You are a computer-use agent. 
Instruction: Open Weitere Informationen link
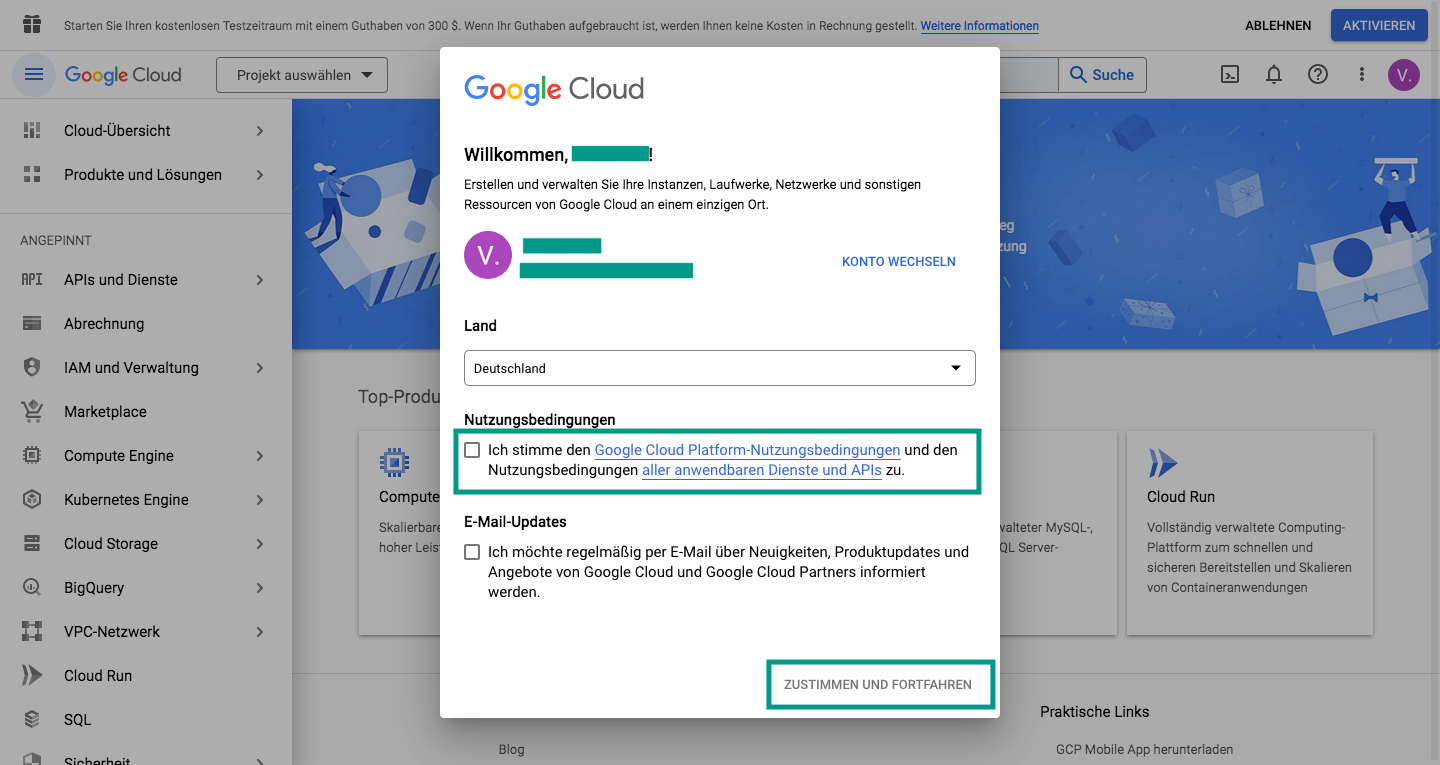tap(980, 26)
